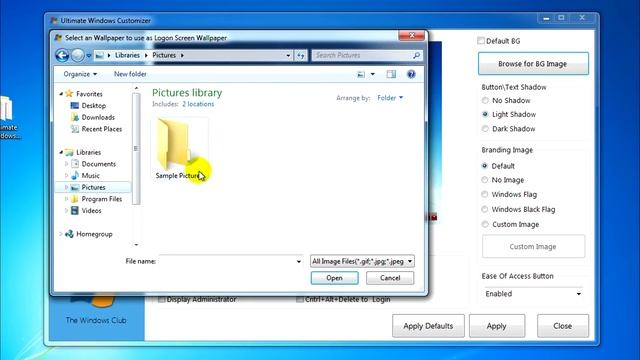Open the Arrange by Folder dropdown
Viewport: 640px width, 360px height.
coord(390,98)
